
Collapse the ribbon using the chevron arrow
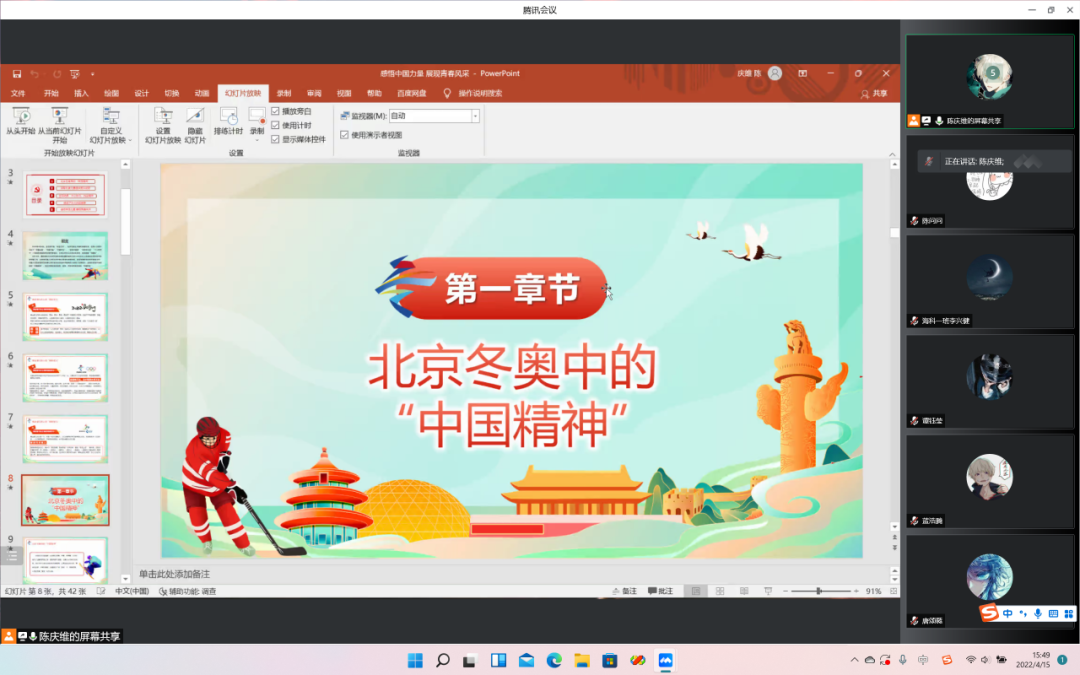892,152
